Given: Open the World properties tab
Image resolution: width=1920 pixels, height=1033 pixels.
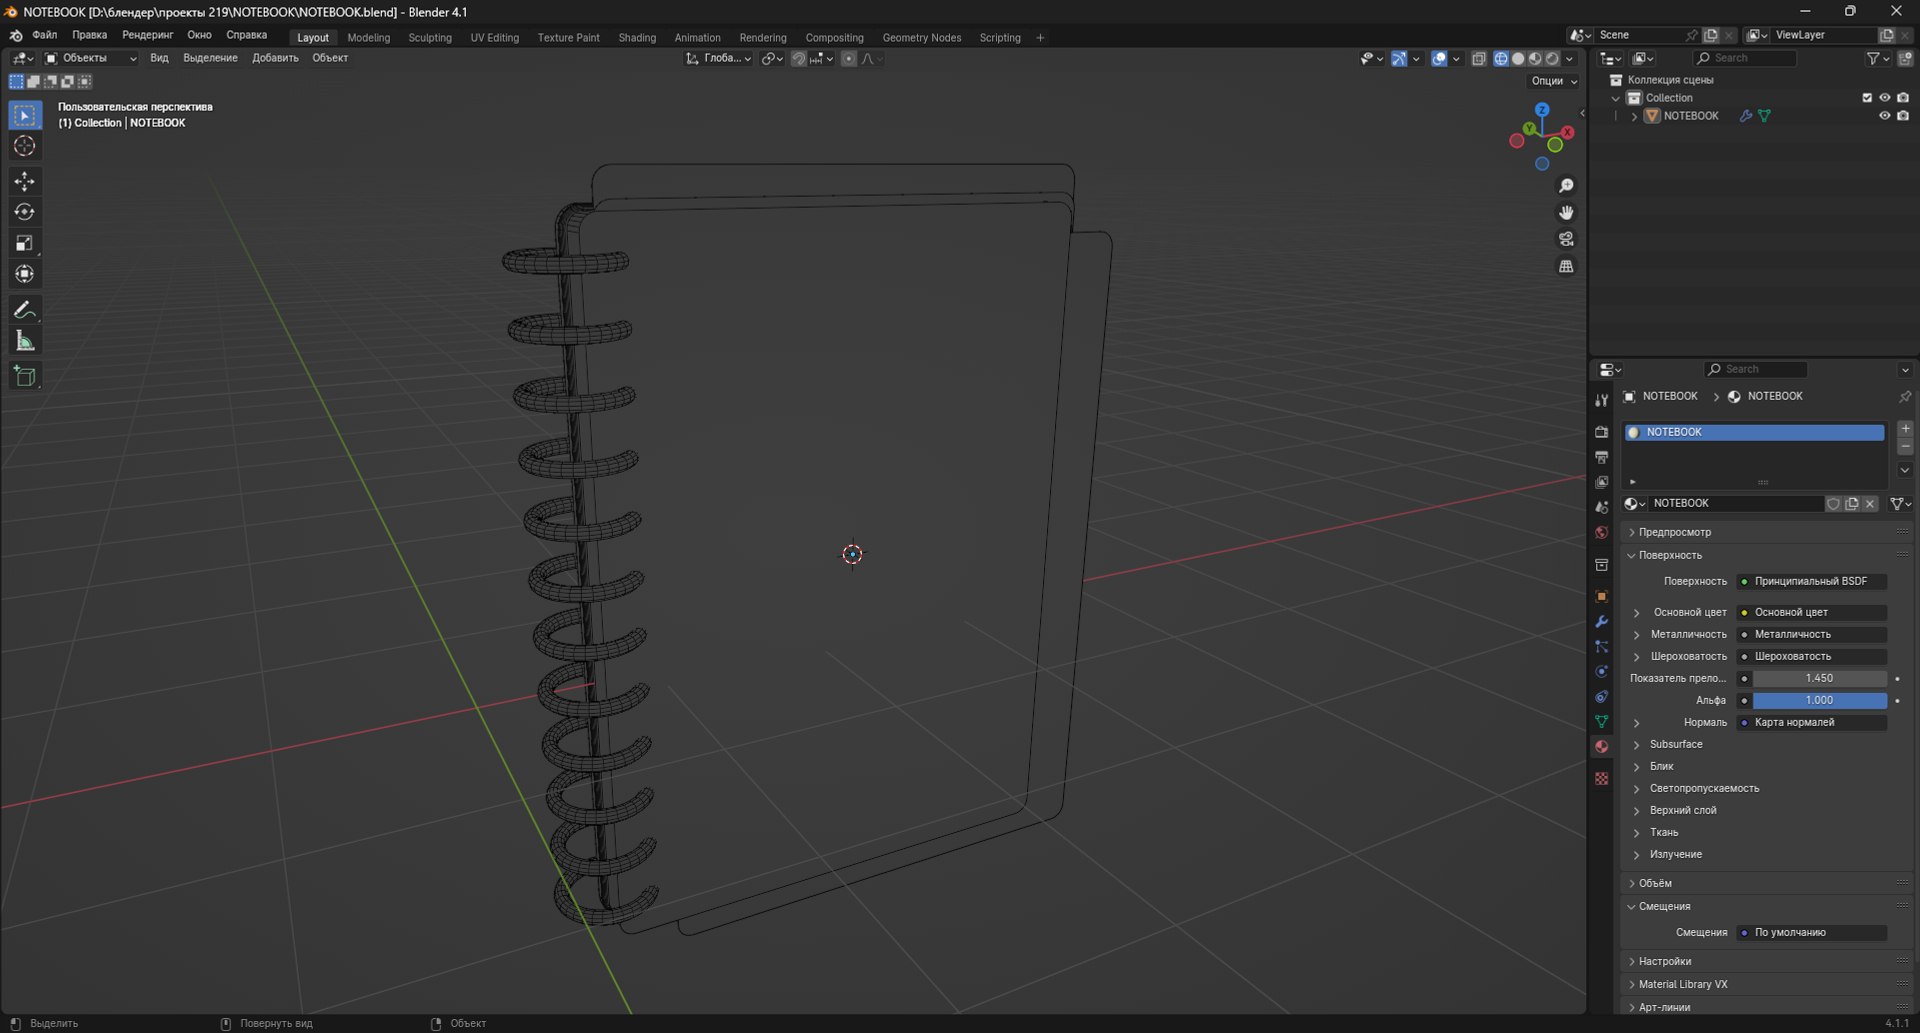Looking at the screenshot, I should 1602,533.
